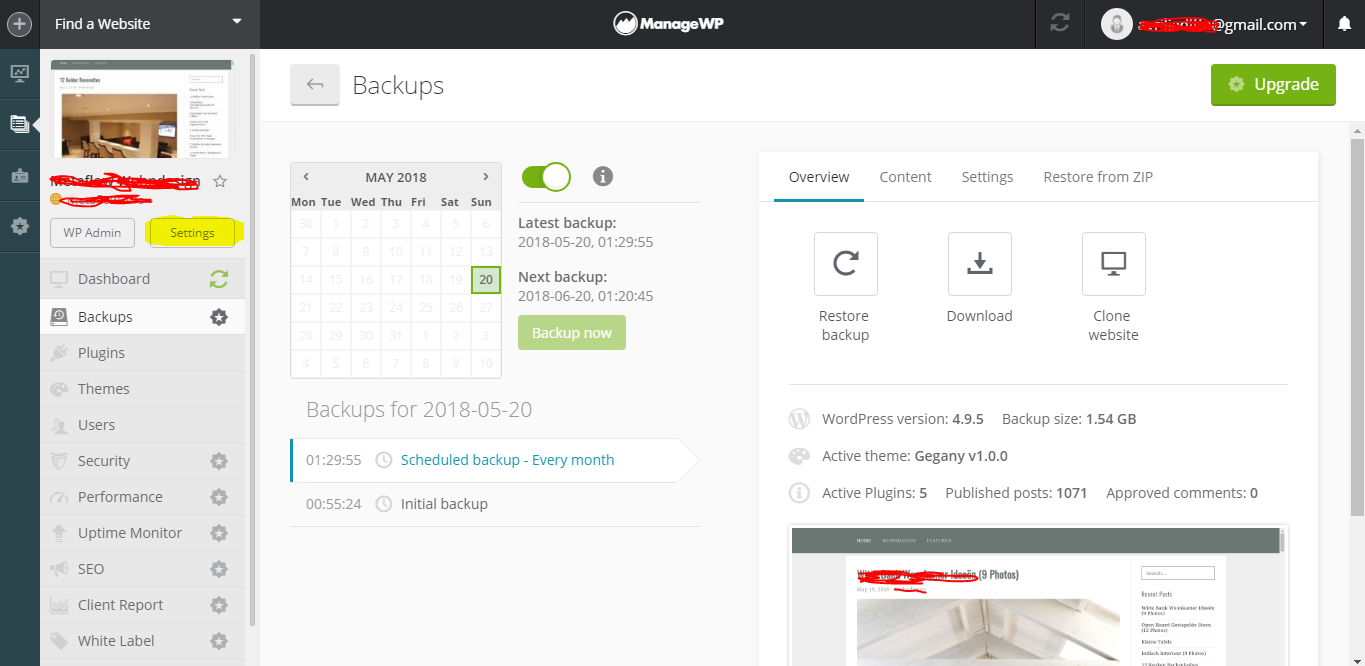Click the sidebar vertical scrollbar
Viewport: 1365px width, 666px height.
tap(252, 340)
